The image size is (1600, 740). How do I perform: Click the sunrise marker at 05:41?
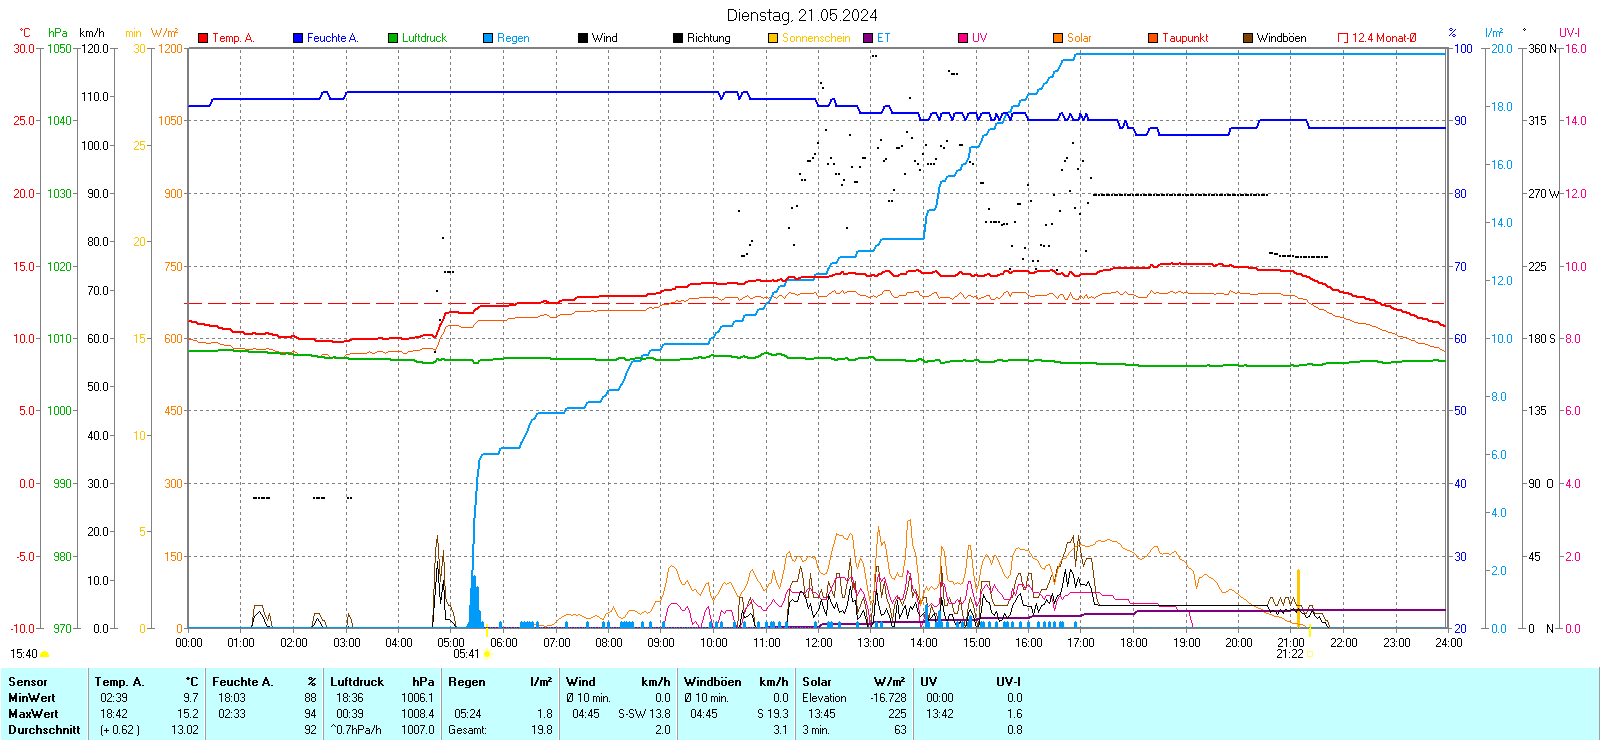pyautogui.click(x=487, y=654)
